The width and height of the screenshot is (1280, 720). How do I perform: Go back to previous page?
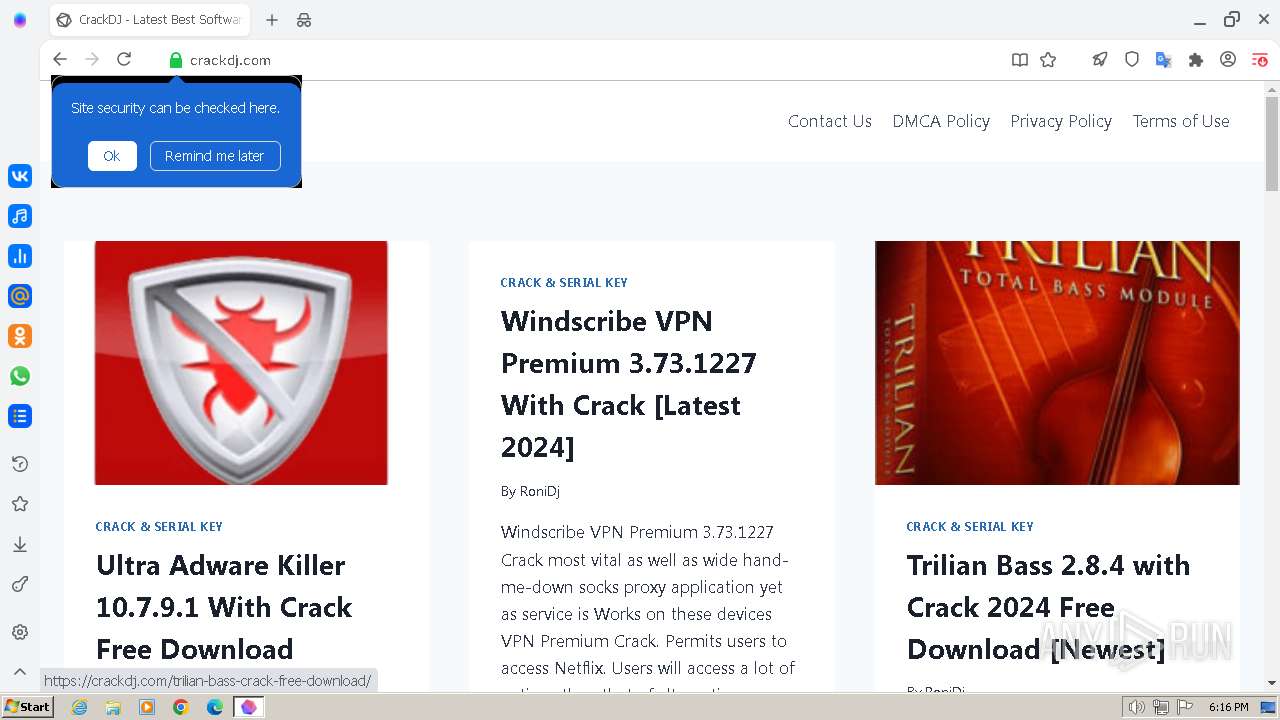tap(60, 60)
